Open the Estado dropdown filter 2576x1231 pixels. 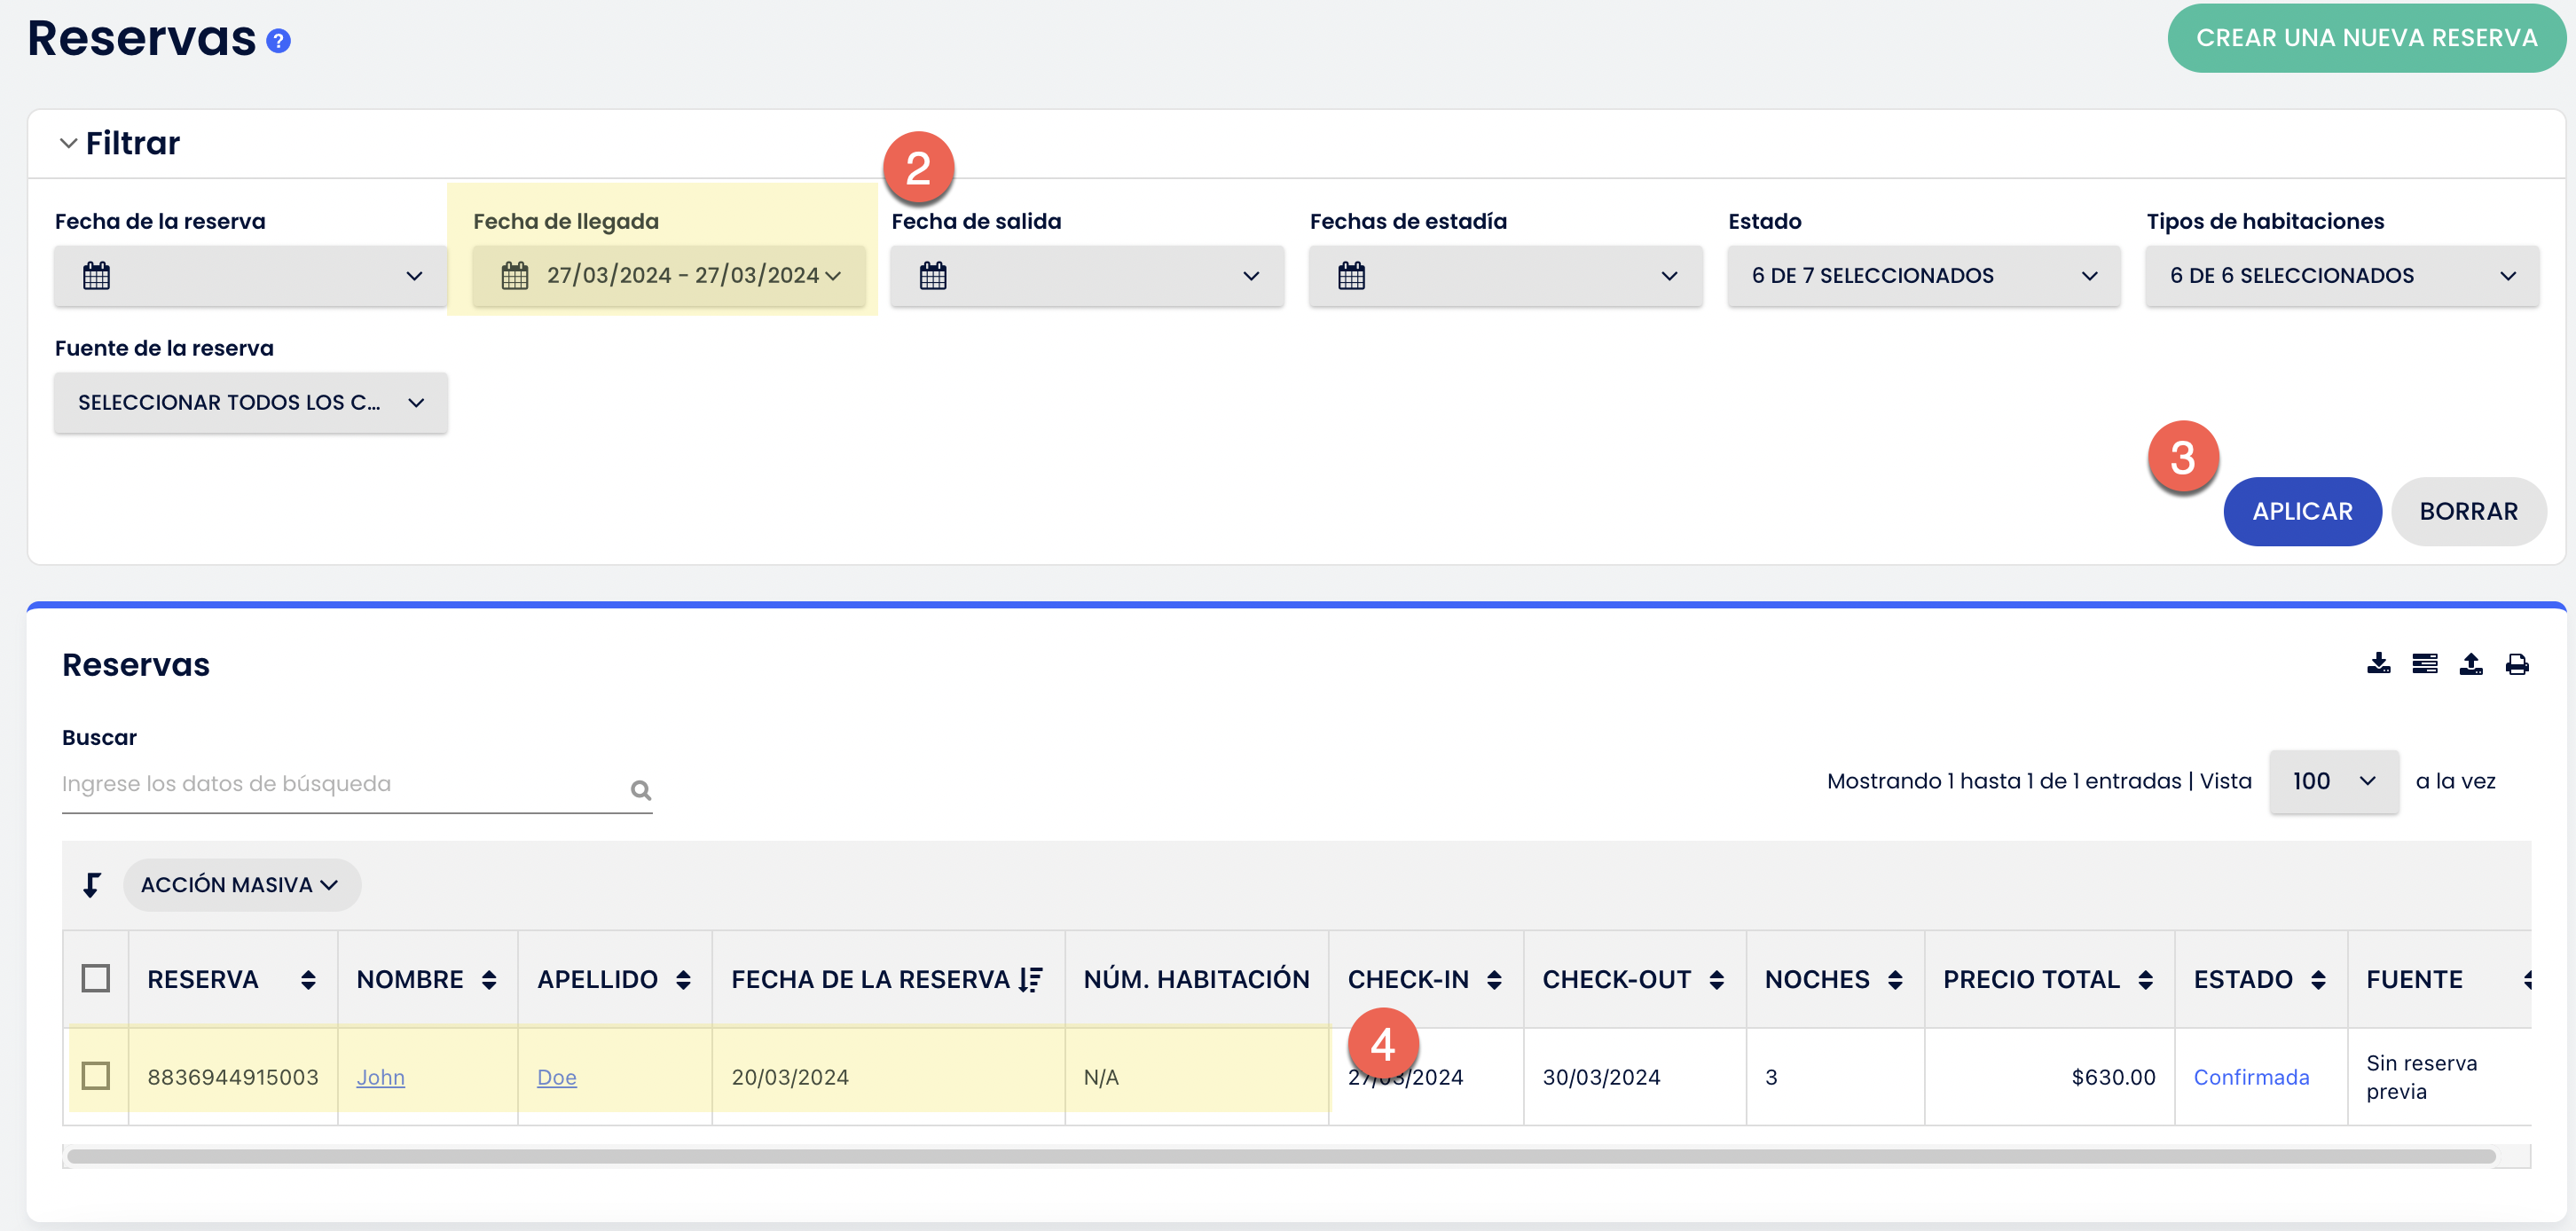click(1922, 276)
